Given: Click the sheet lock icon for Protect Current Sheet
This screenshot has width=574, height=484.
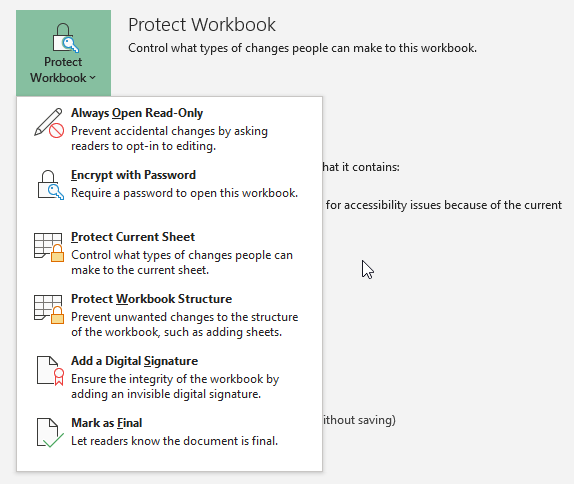Looking at the screenshot, I should pyautogui.click(x=49, y=247).
